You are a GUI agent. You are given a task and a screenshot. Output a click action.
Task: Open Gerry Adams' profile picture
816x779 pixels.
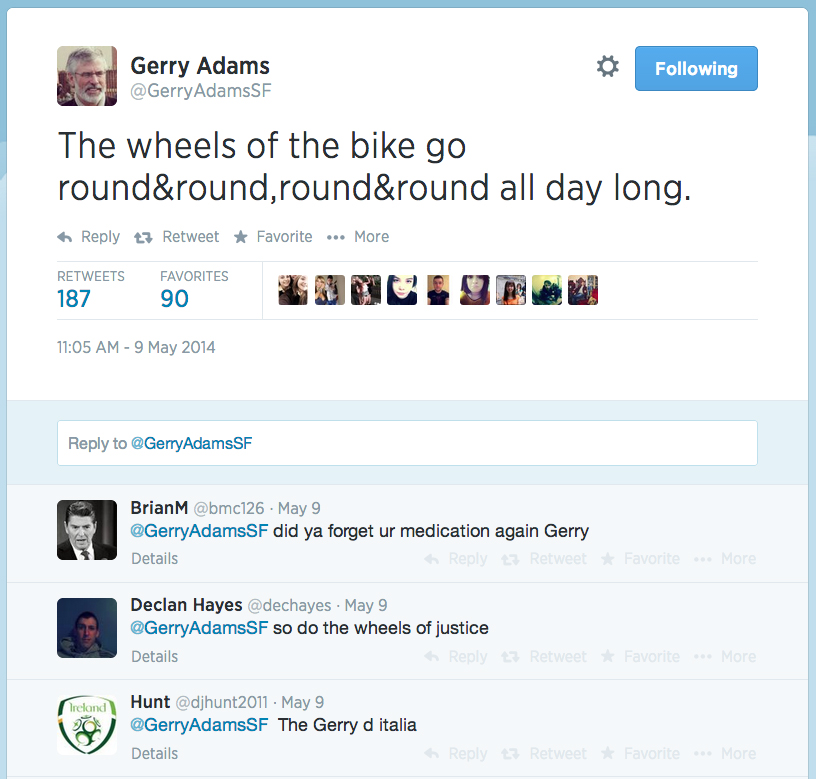point(87,76)
